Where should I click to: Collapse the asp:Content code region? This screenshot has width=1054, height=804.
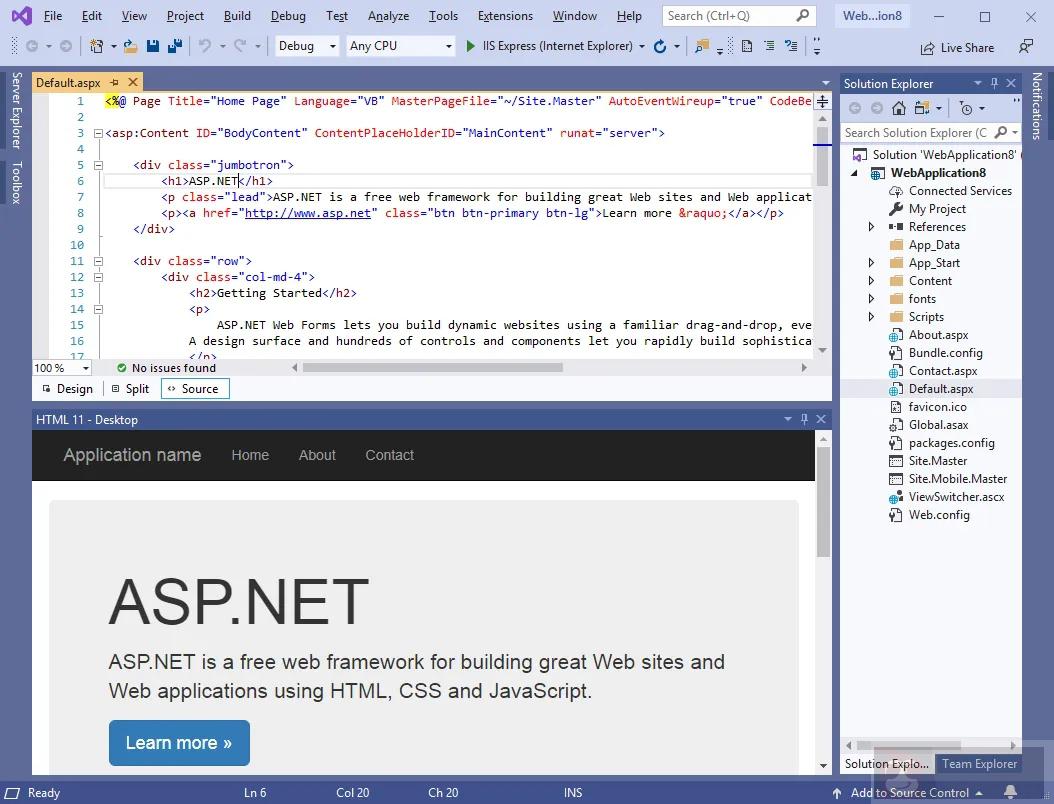coord(97,132)
